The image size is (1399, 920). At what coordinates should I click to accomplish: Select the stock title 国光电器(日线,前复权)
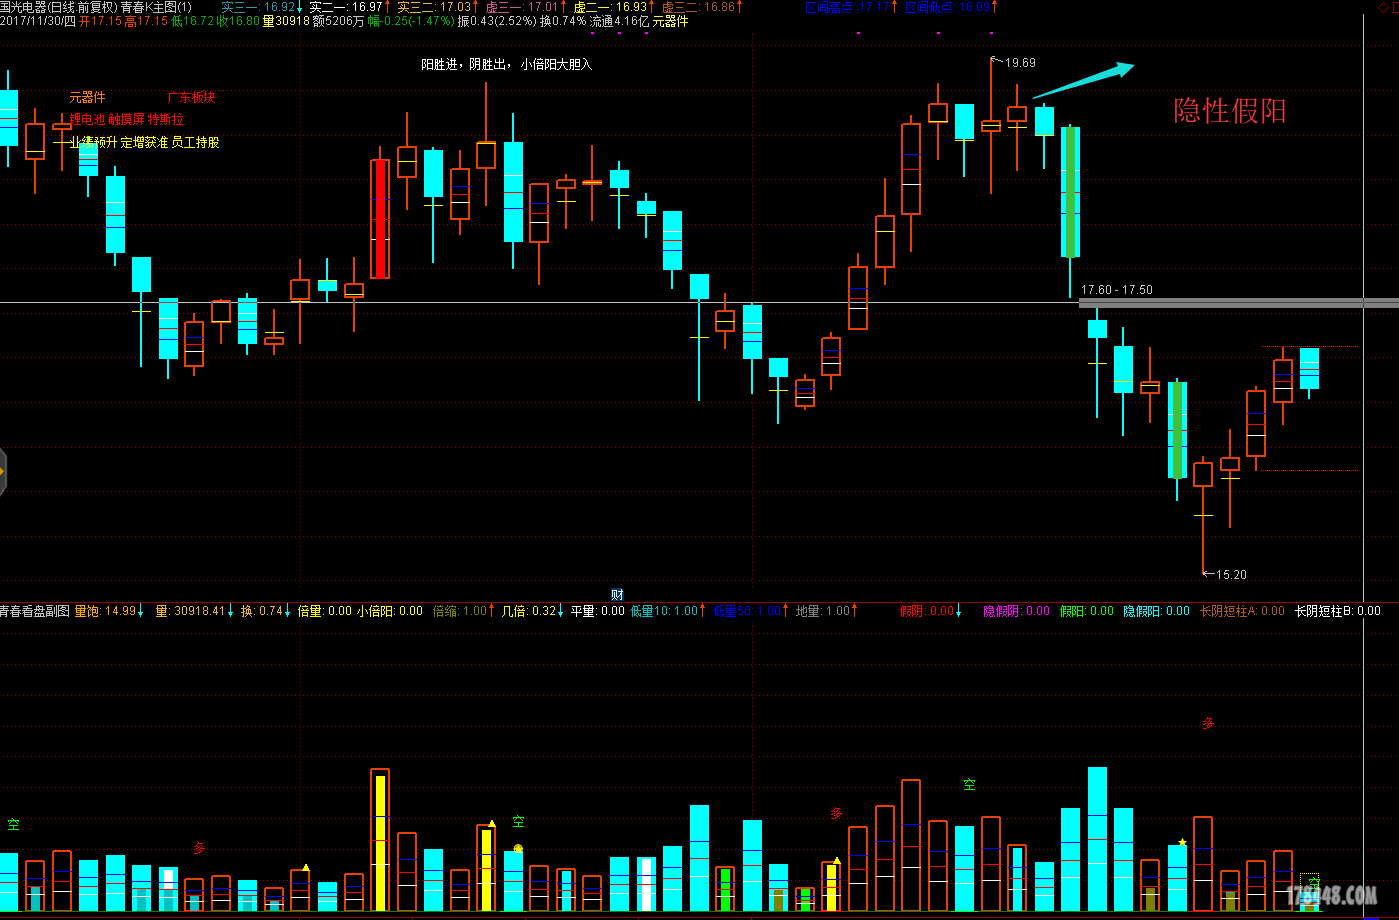click(x=59, y=7)
